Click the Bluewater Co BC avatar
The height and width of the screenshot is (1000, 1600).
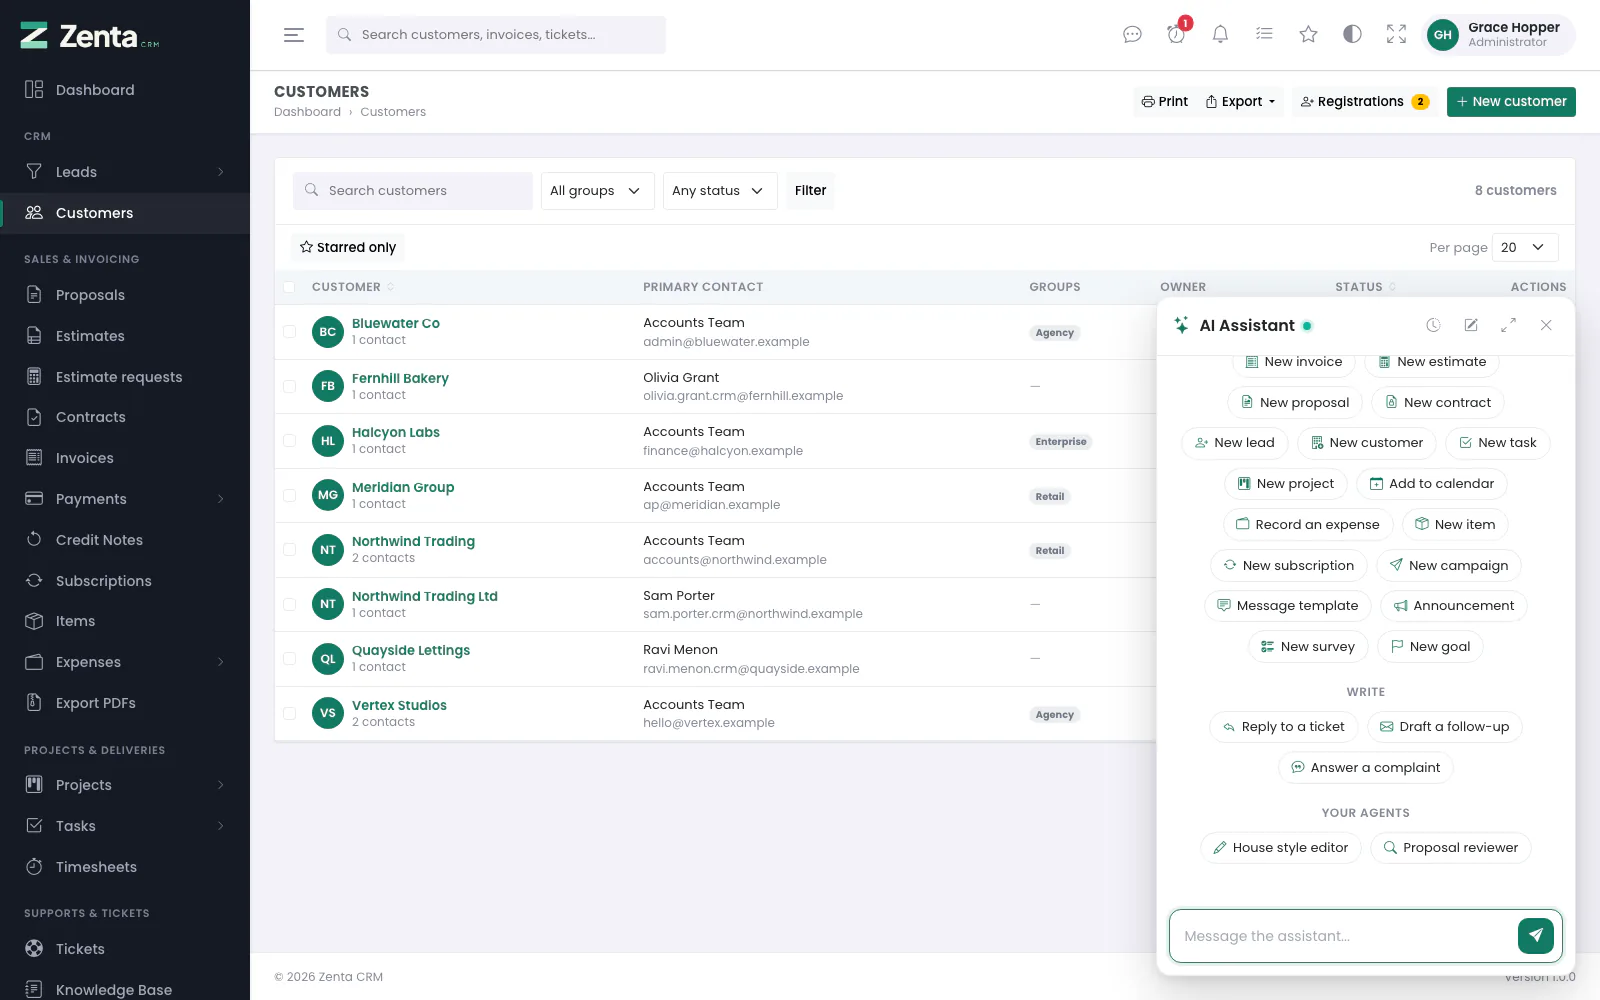[328, 332]
